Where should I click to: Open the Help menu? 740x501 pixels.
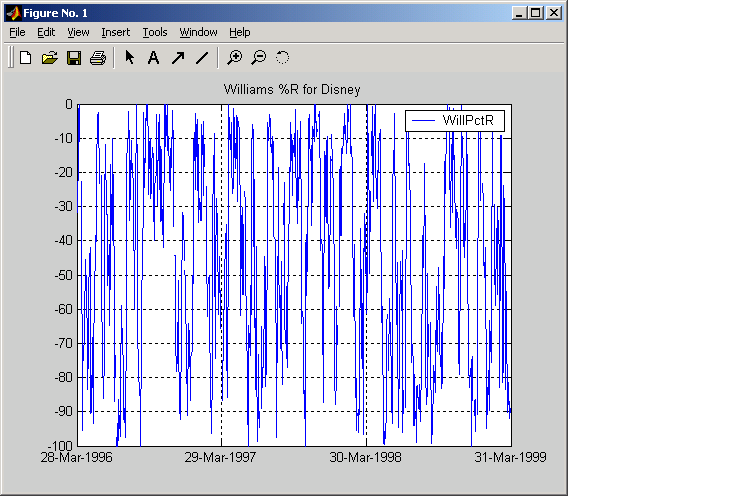240,32
